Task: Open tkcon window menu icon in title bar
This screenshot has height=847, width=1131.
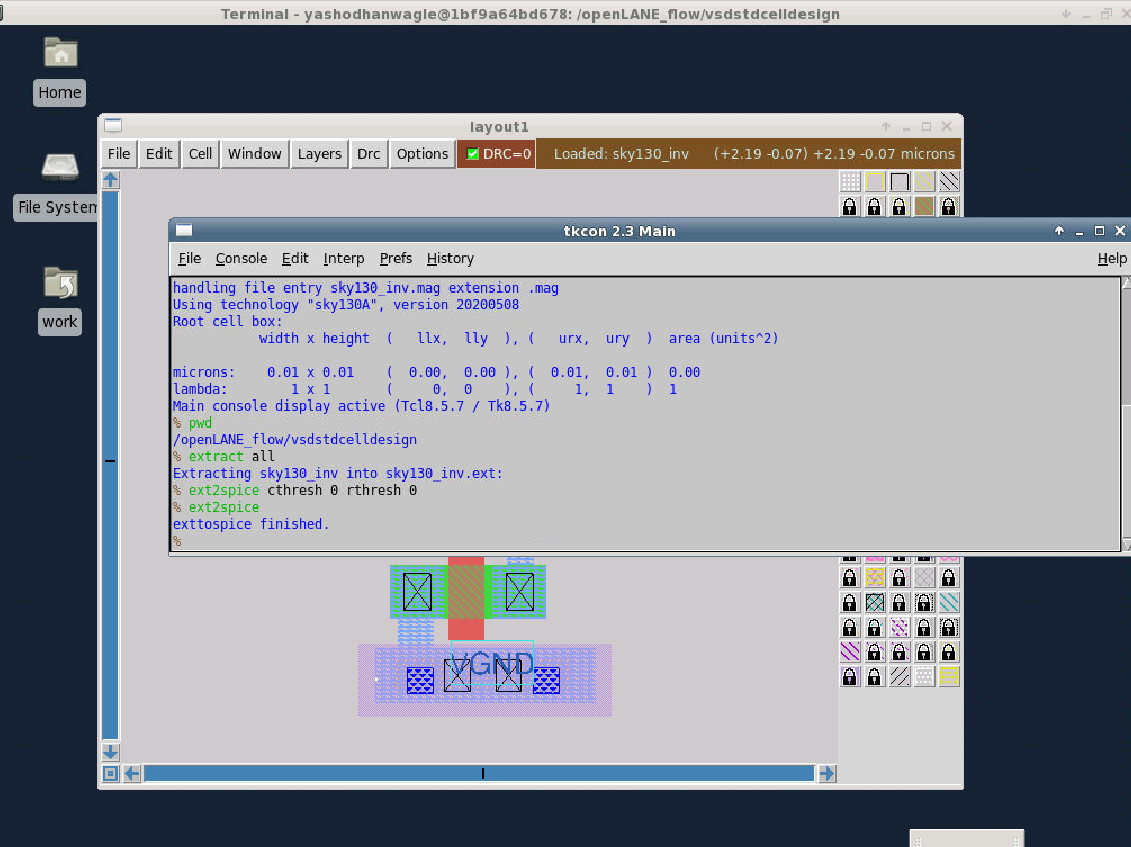Action: (184, 230)
